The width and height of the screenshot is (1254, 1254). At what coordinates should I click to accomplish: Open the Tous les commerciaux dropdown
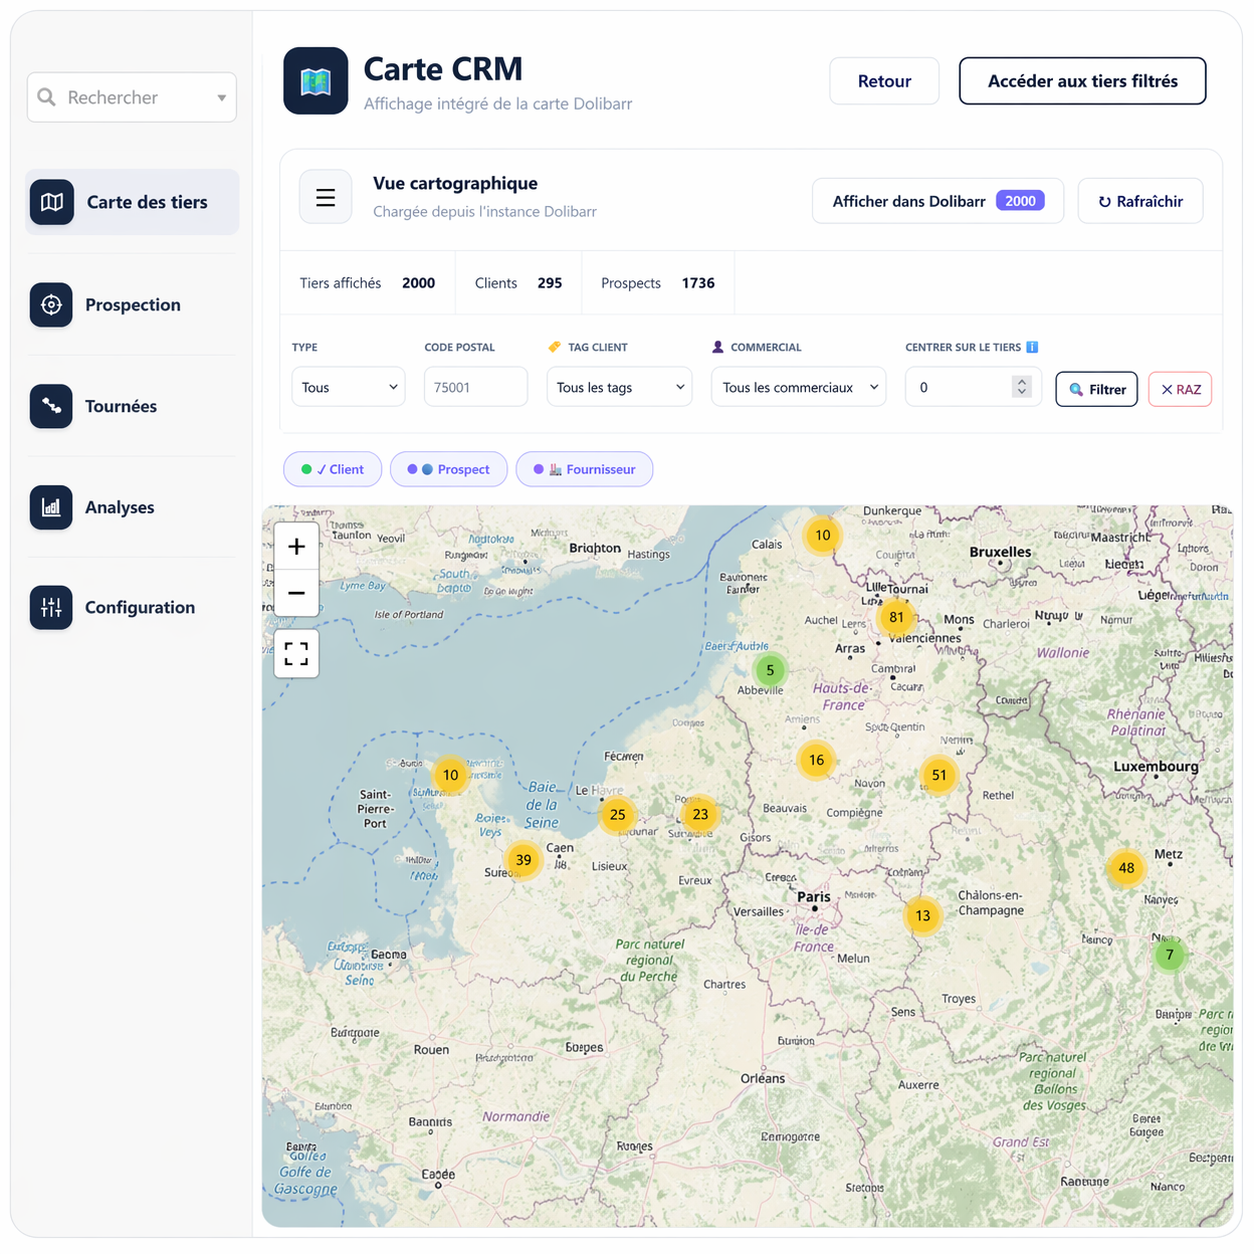pos(800,387)
